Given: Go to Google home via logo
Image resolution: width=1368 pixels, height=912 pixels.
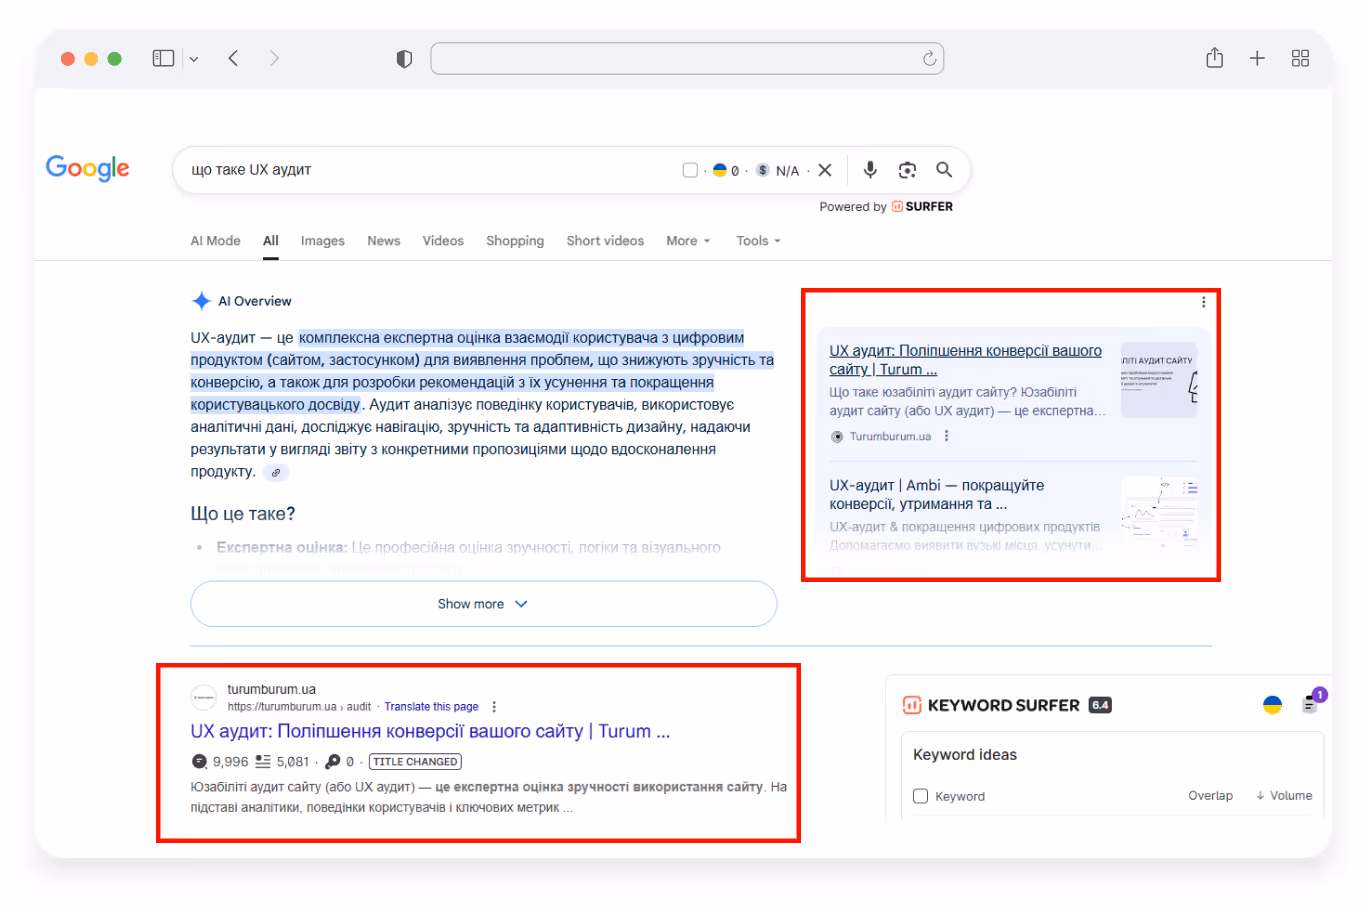Looking at the screenshot, I should click(88, 168).
